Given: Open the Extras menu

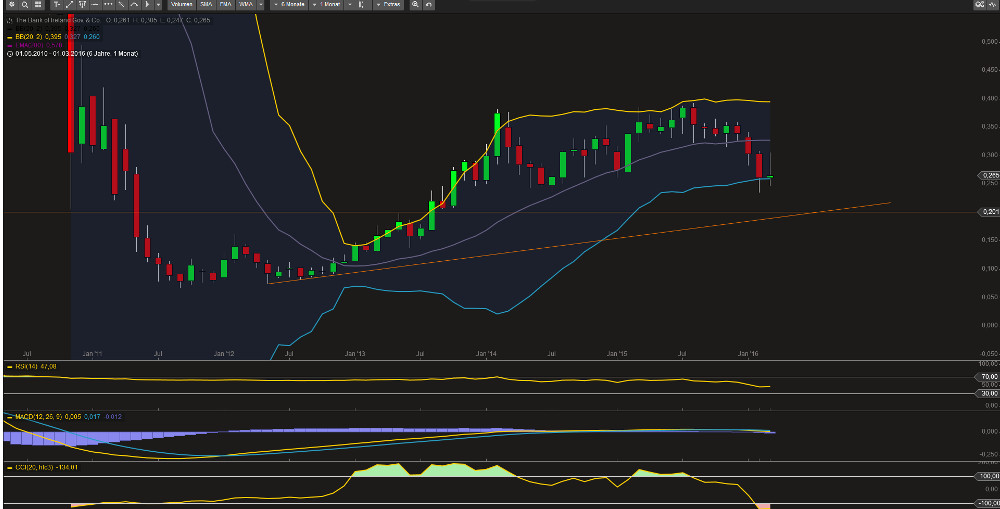Looking at the screenshot, I should coord(390,5).
